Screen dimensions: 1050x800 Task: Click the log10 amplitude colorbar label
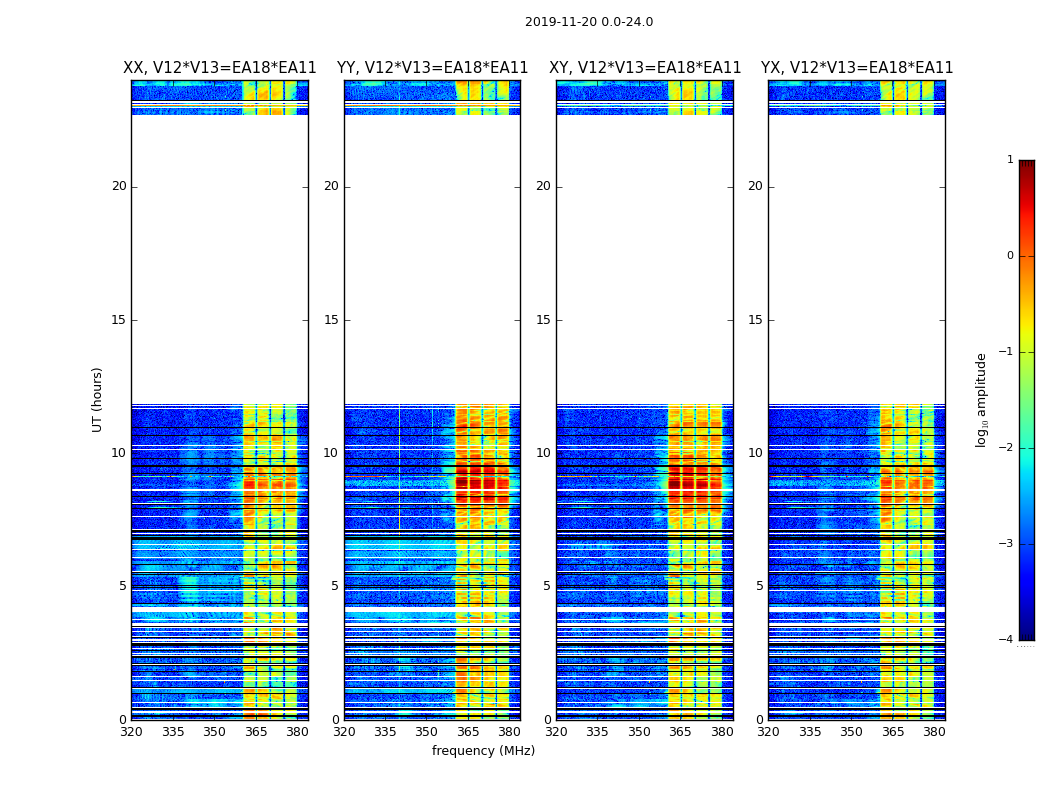(981, 400)
